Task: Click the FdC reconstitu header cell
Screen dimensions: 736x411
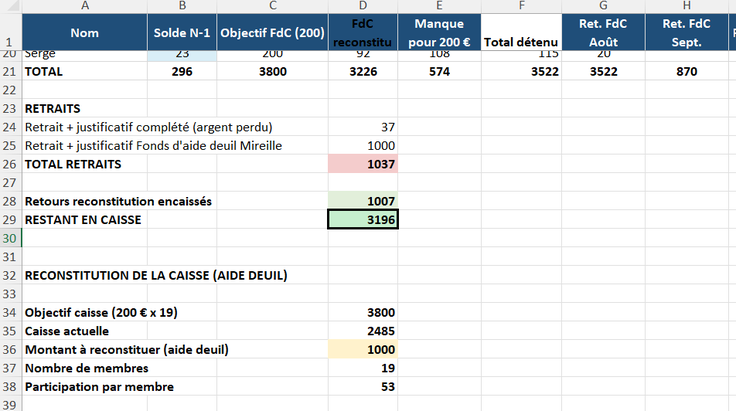Action: [363, 32]
